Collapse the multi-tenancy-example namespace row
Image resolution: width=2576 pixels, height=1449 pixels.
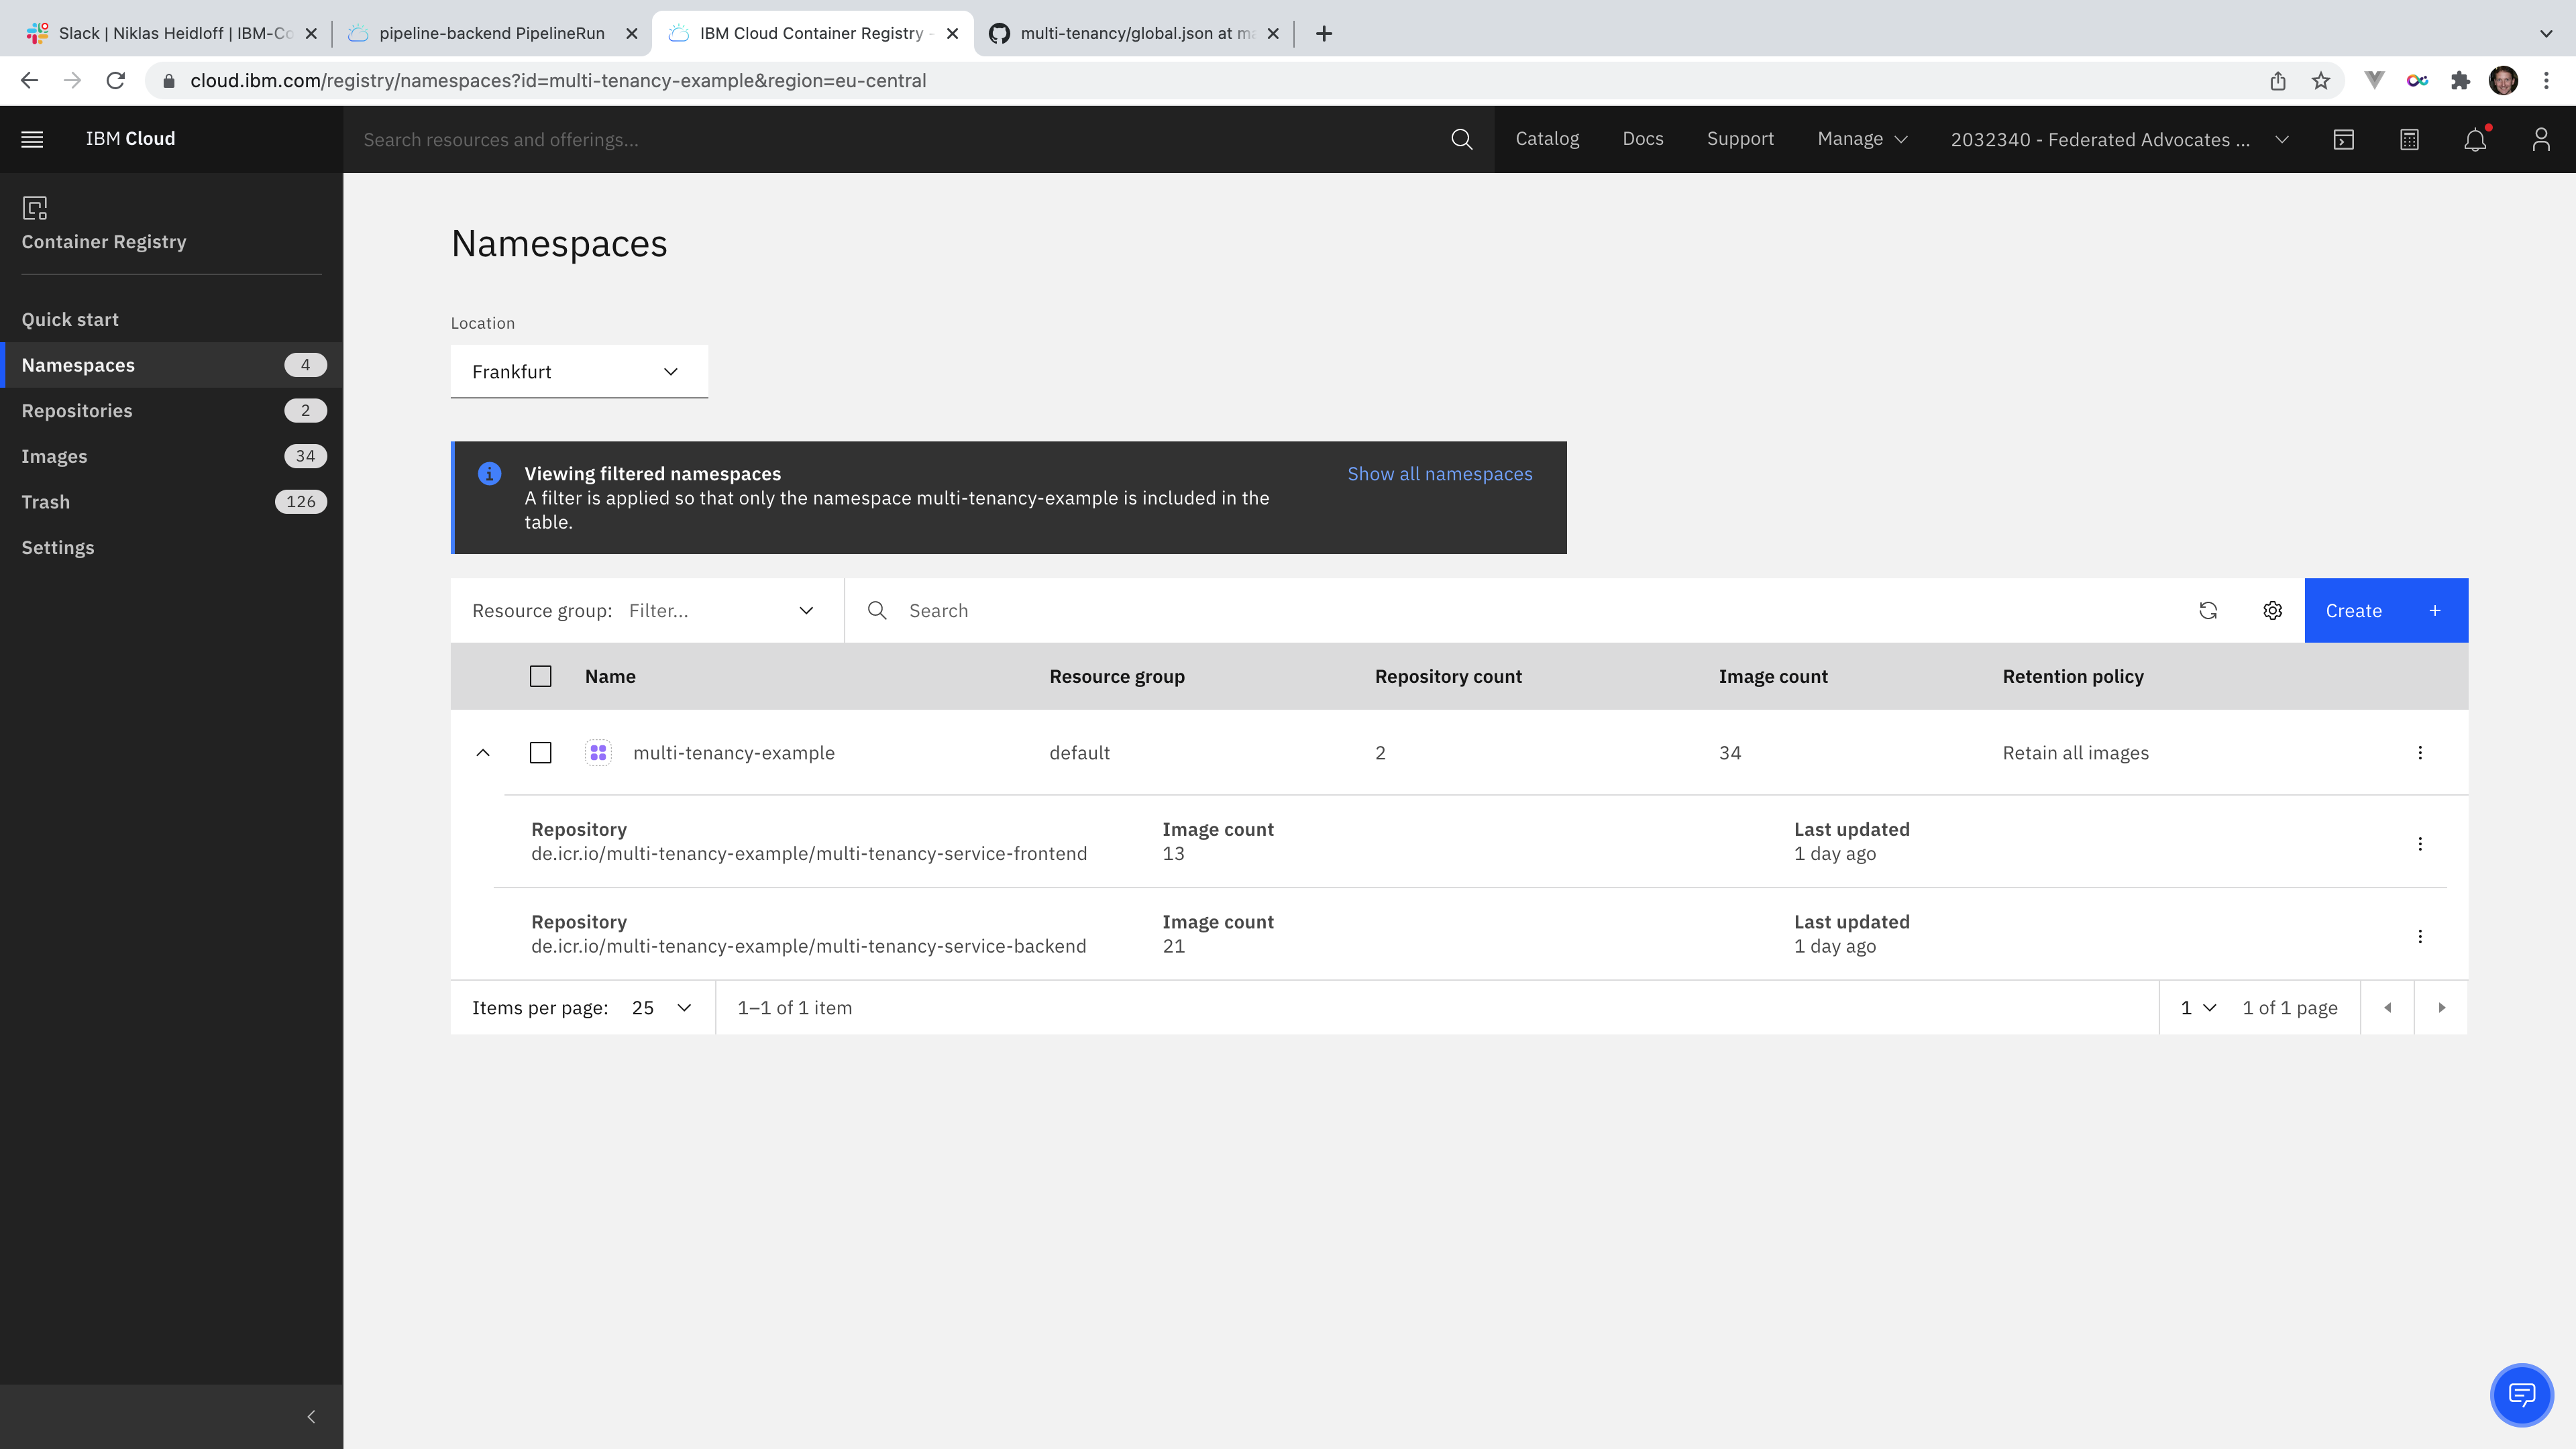point(483,752)
